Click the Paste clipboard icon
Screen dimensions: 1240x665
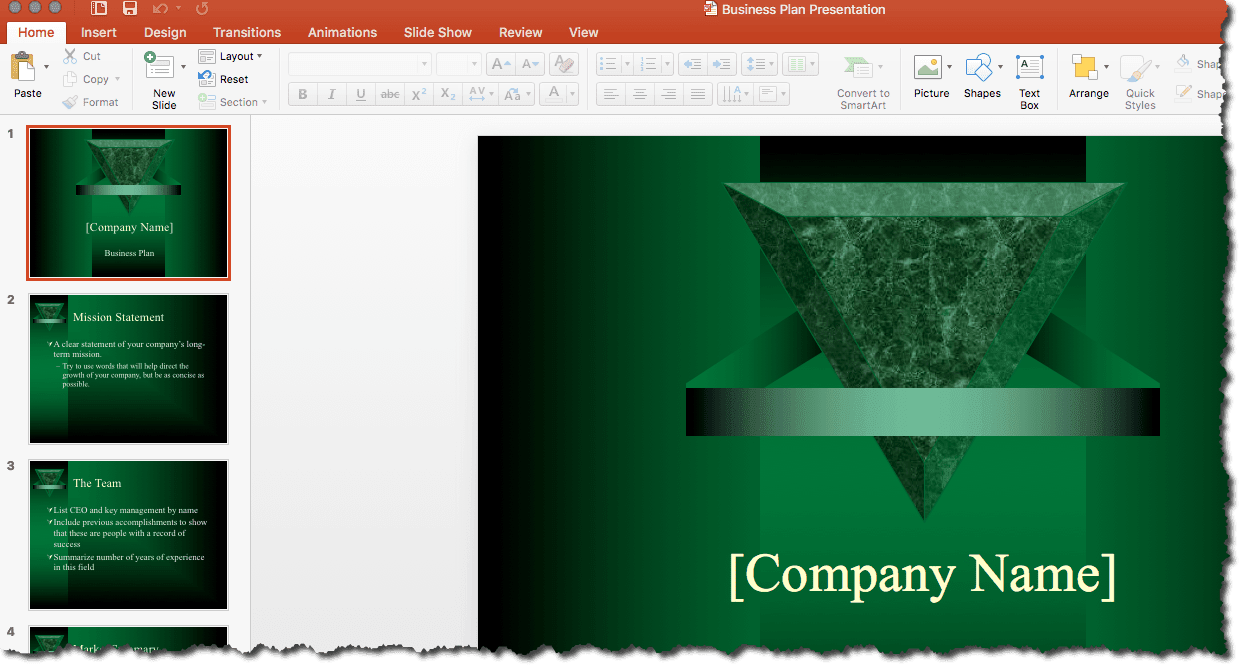point(23,68)
